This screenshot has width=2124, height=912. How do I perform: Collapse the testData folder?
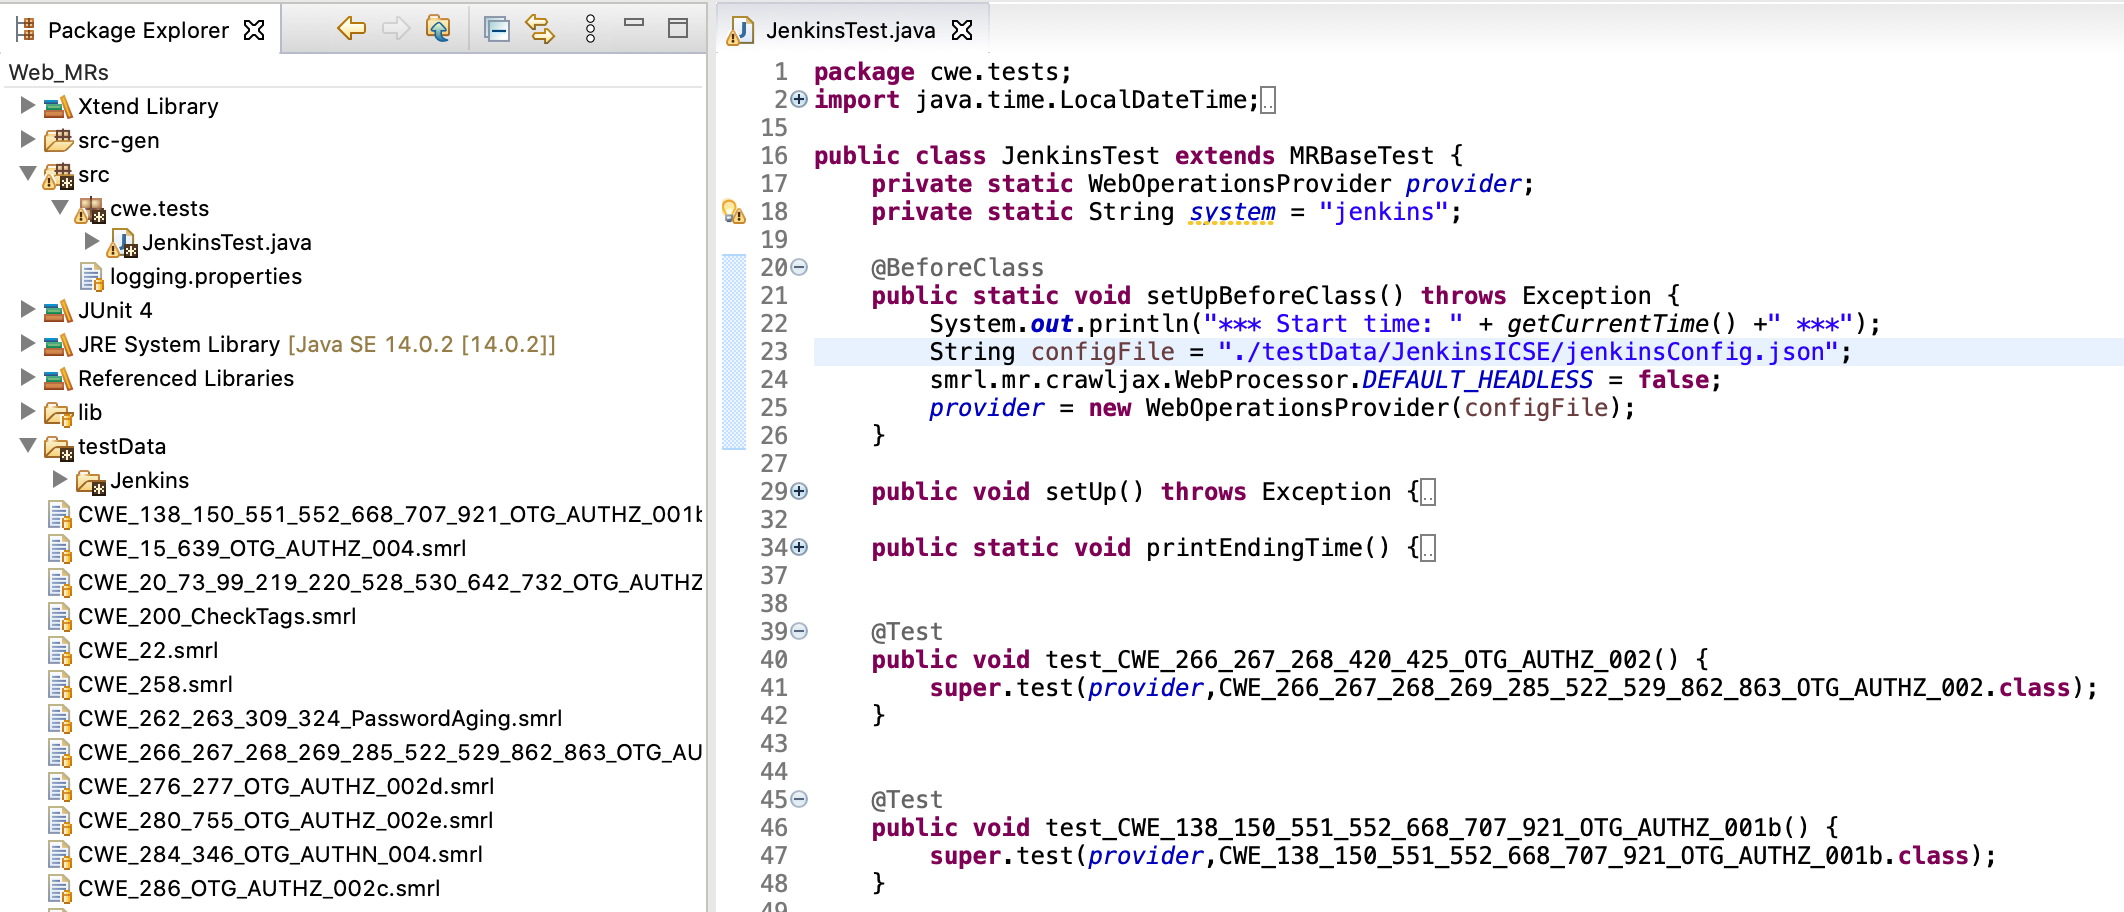[x=28, y=445]
